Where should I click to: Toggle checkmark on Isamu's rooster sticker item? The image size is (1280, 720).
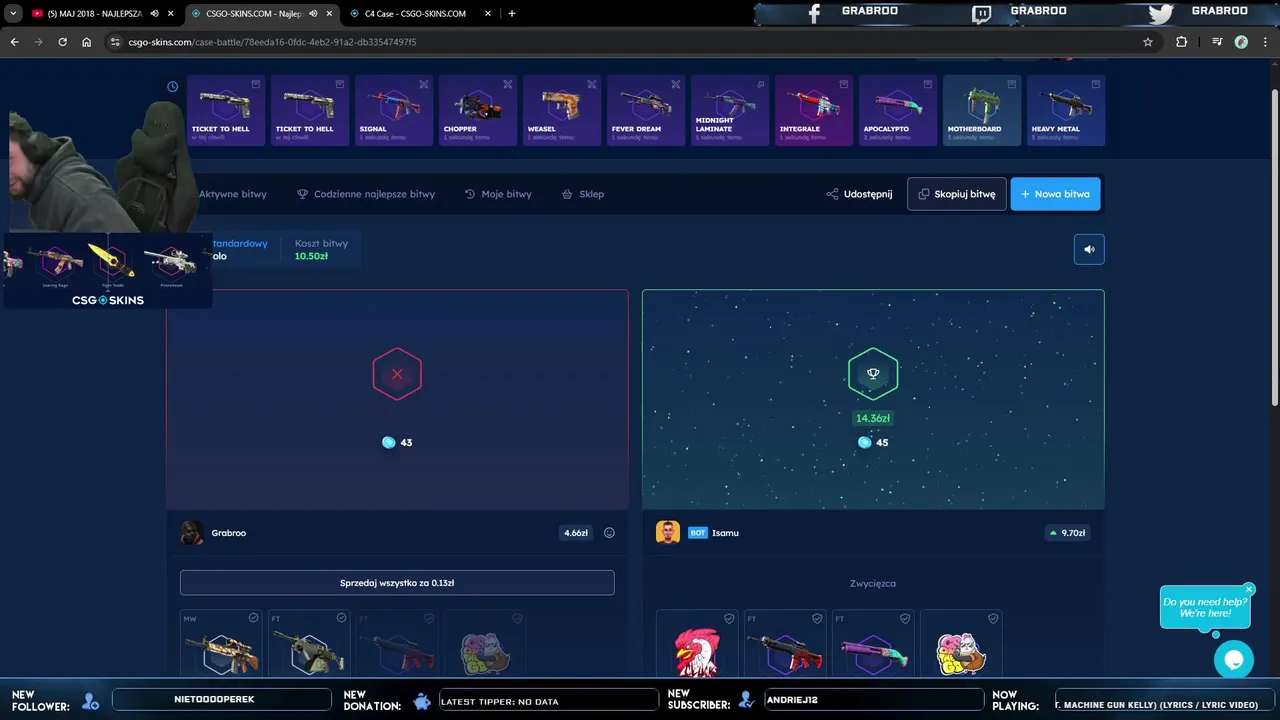click(x=729, y=619)
